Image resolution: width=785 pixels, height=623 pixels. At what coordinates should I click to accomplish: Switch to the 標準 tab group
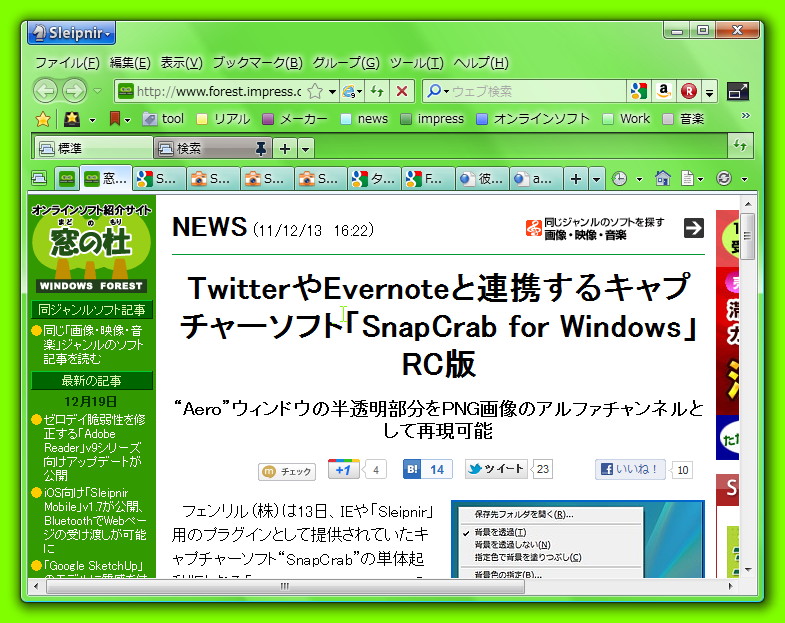point(94,148)
